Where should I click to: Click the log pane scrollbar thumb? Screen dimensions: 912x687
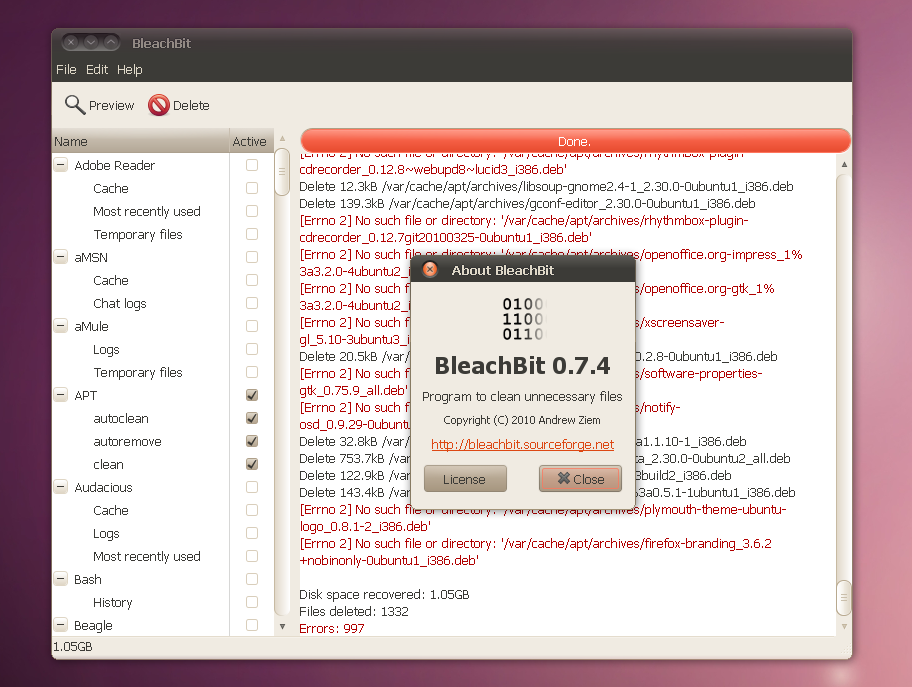pyautogui.click(x=843, y=598)
